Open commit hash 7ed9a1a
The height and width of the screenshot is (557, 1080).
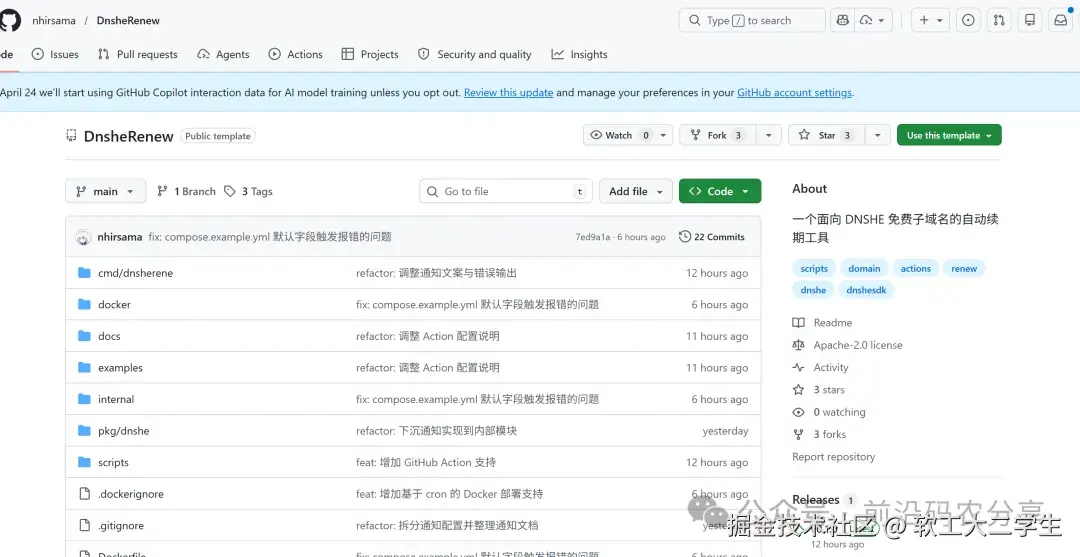593,237
